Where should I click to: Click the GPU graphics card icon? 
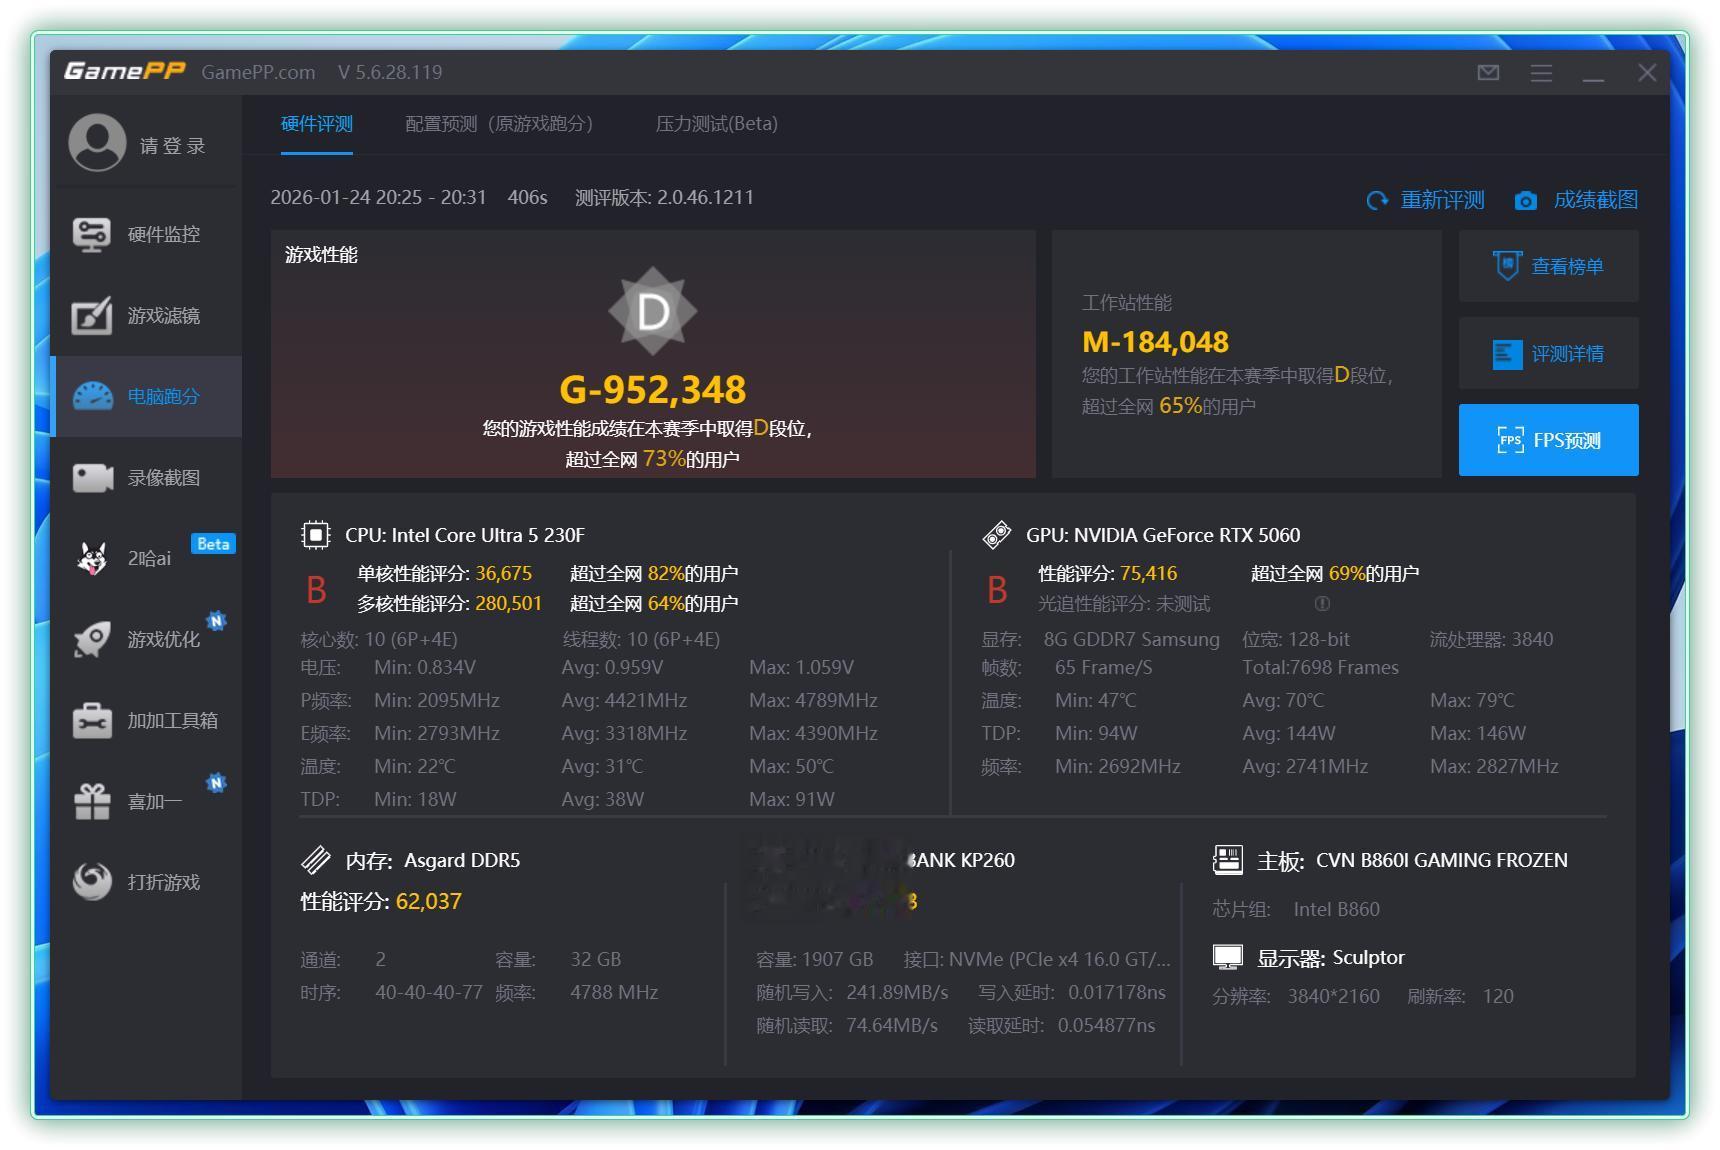997,535
